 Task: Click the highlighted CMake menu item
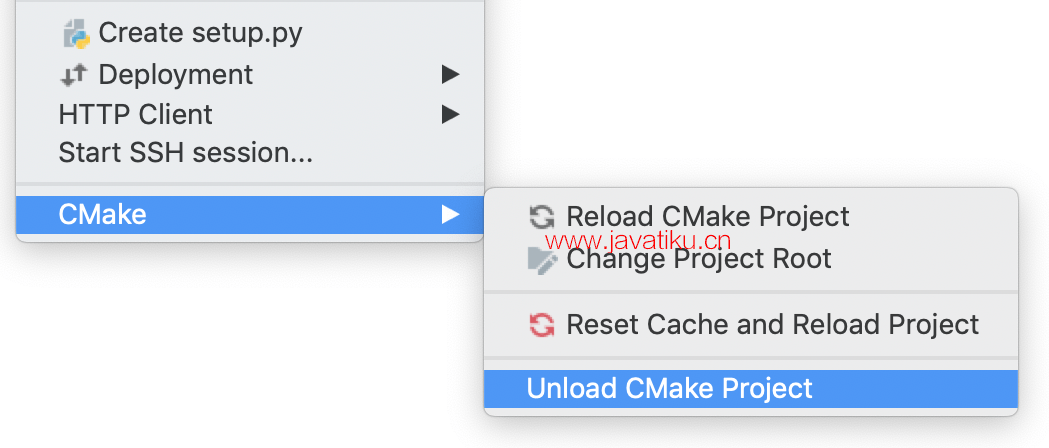pyautogui.click(x=250, y=215)
